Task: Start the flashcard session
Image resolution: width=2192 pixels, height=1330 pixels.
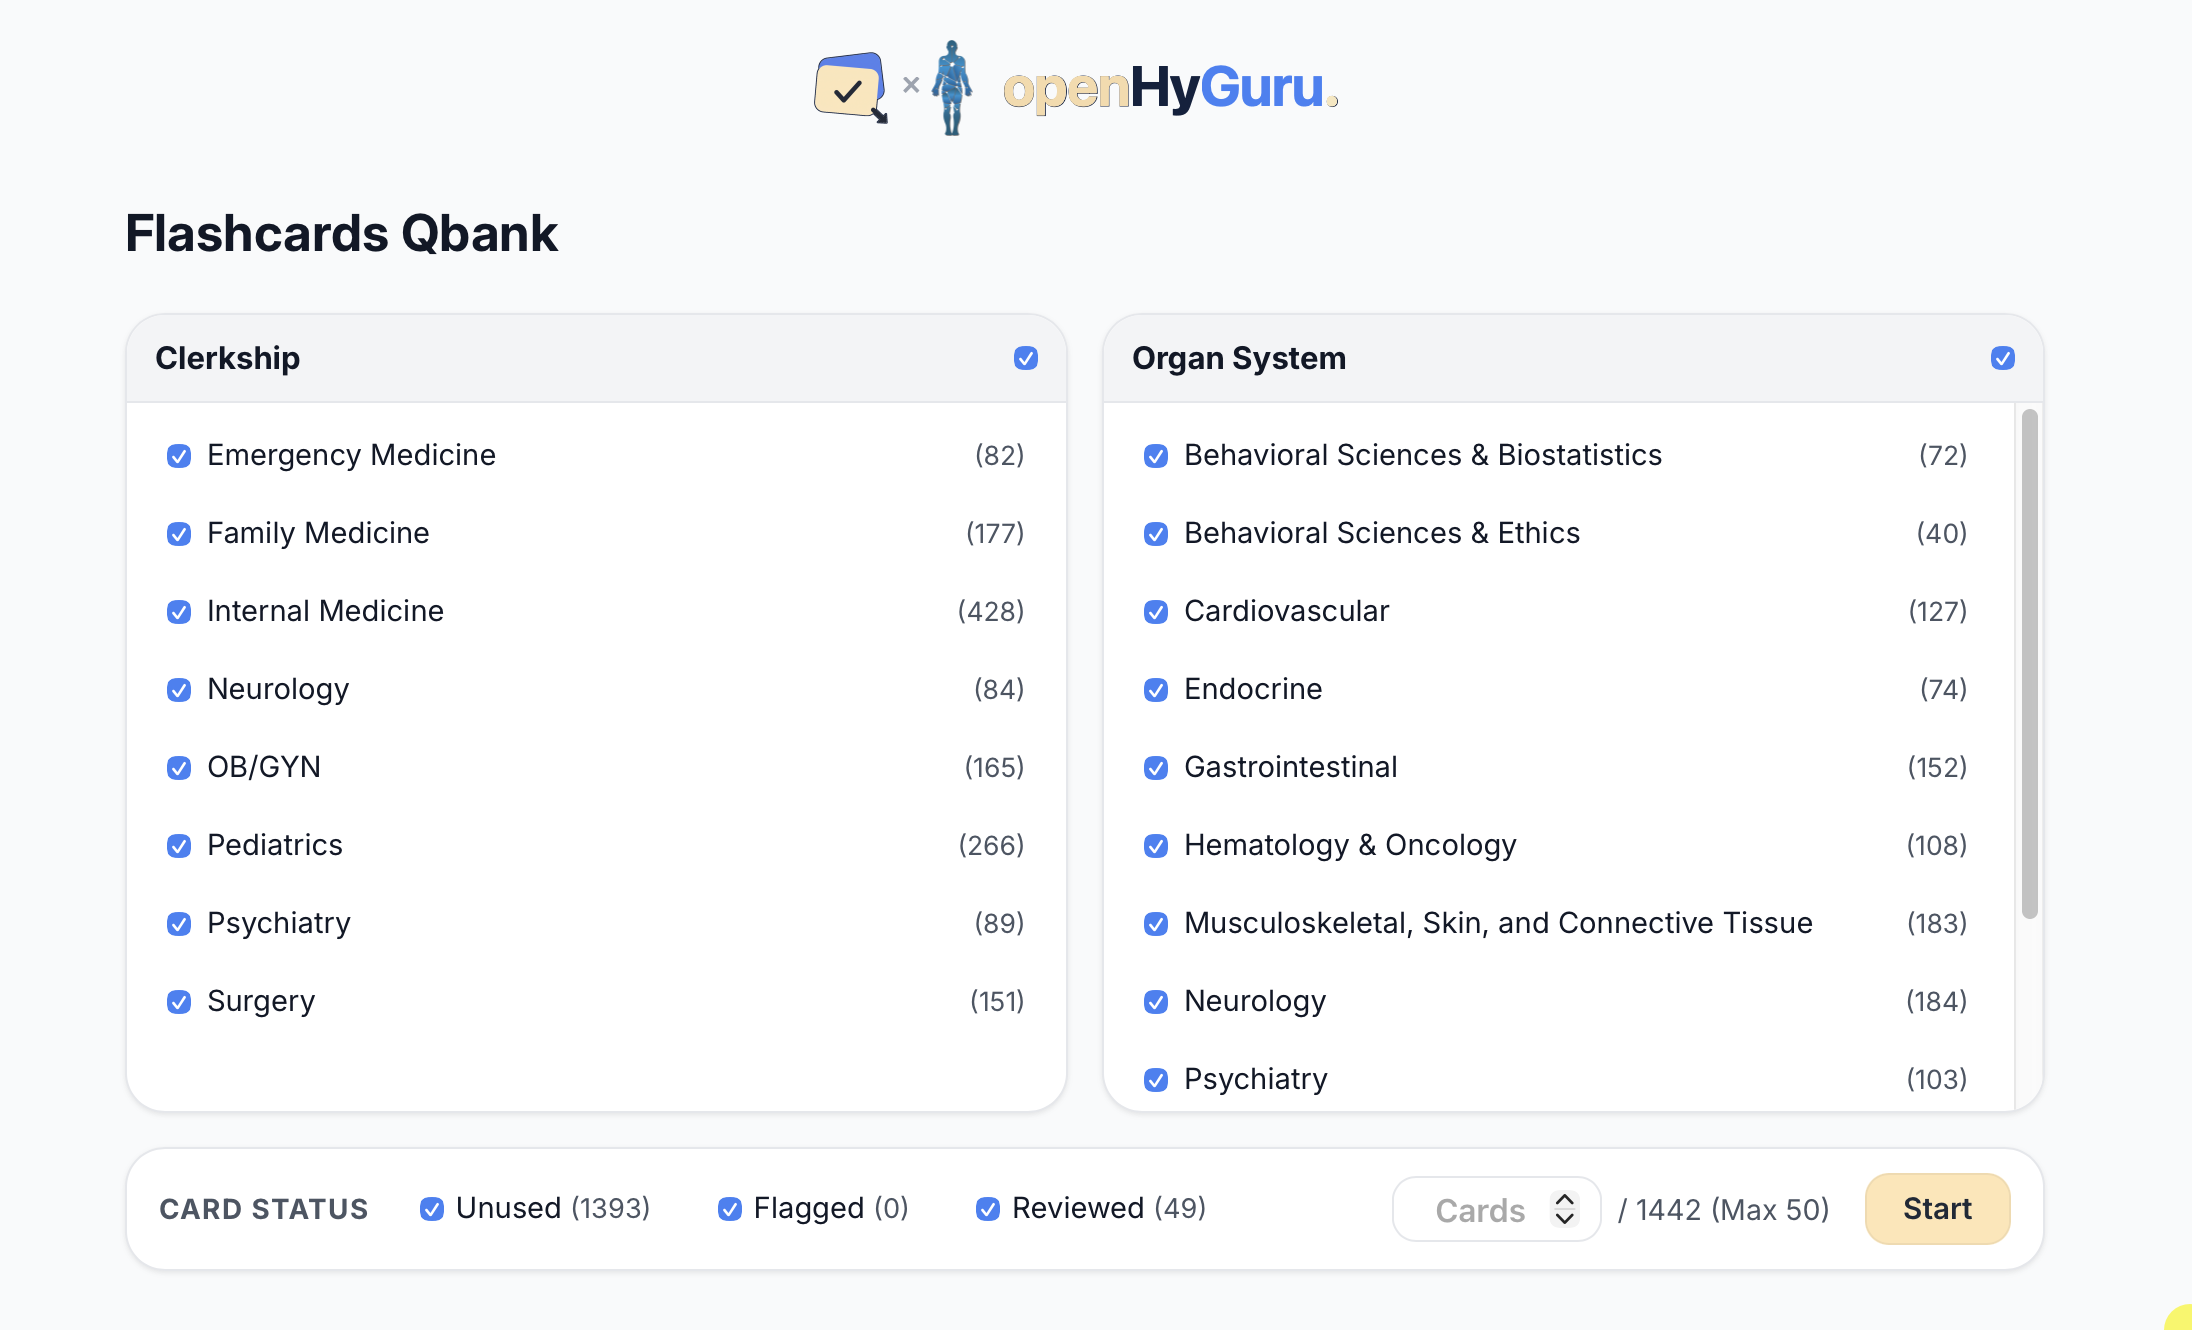Action: click(1937, 1209)
